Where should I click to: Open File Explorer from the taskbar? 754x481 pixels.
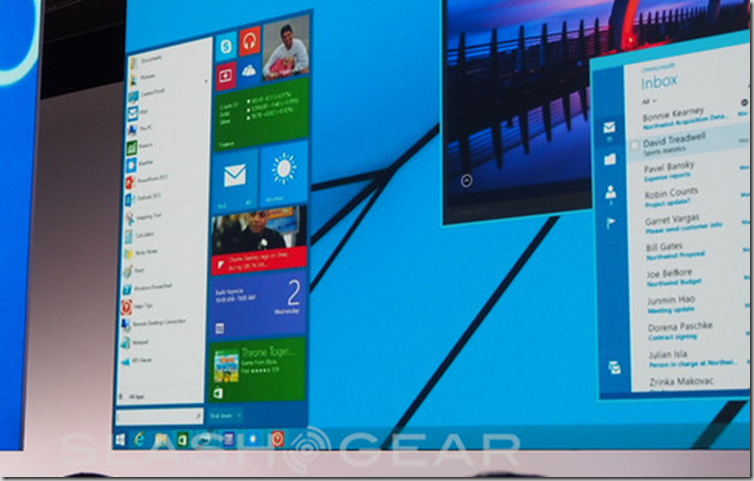(x=162, y=440)
